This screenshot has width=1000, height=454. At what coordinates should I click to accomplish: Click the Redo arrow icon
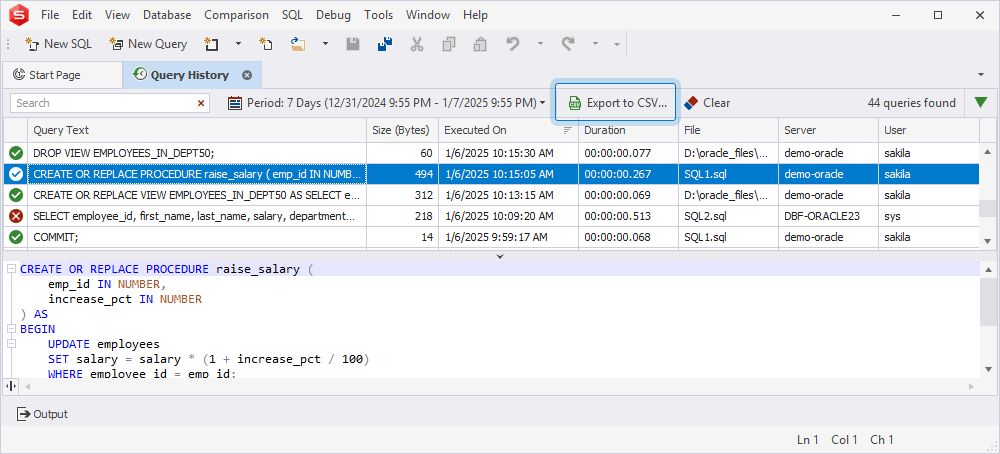pyautogui.click(x=568, y=44)
